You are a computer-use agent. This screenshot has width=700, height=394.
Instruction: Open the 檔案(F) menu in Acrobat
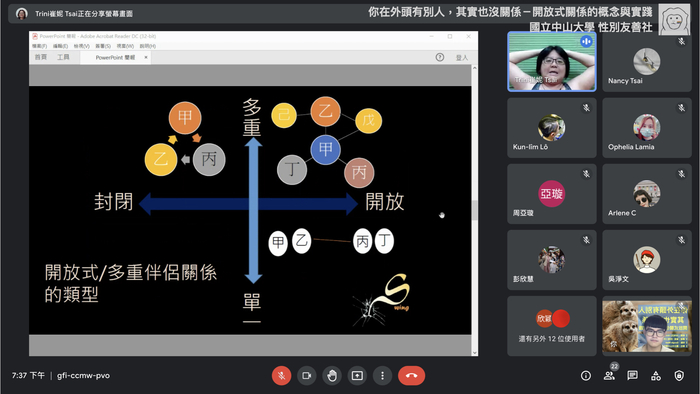pos(39,46)
